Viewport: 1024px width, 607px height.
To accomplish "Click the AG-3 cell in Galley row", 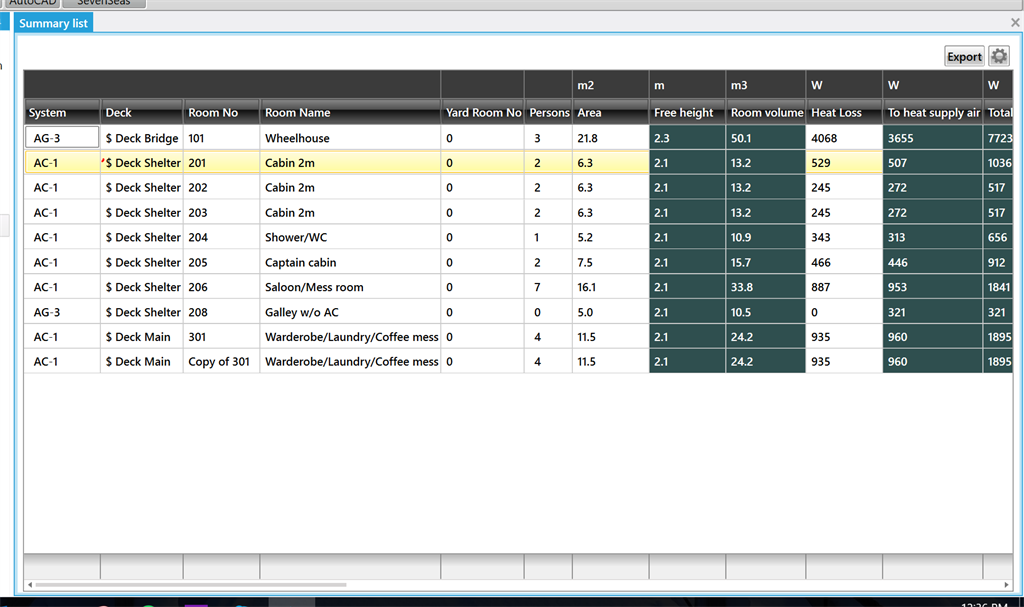I will (62, 312).
